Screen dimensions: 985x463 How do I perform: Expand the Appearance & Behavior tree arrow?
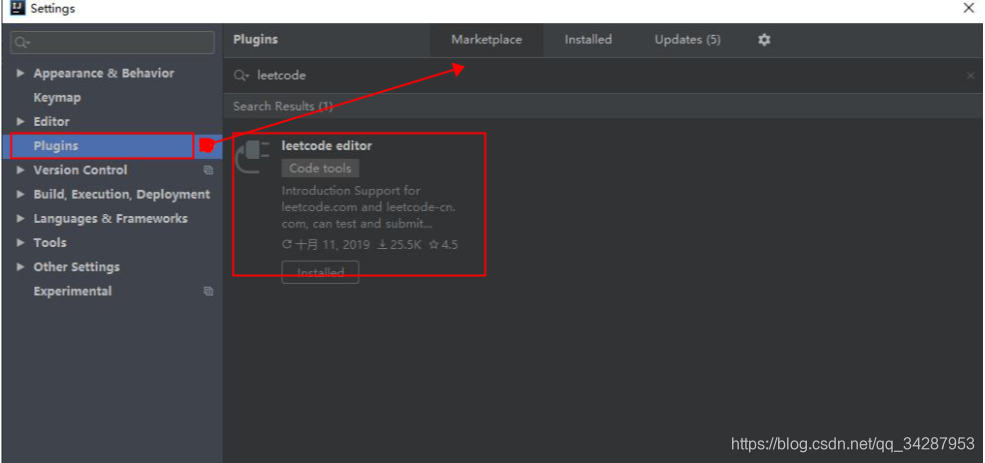21,73
